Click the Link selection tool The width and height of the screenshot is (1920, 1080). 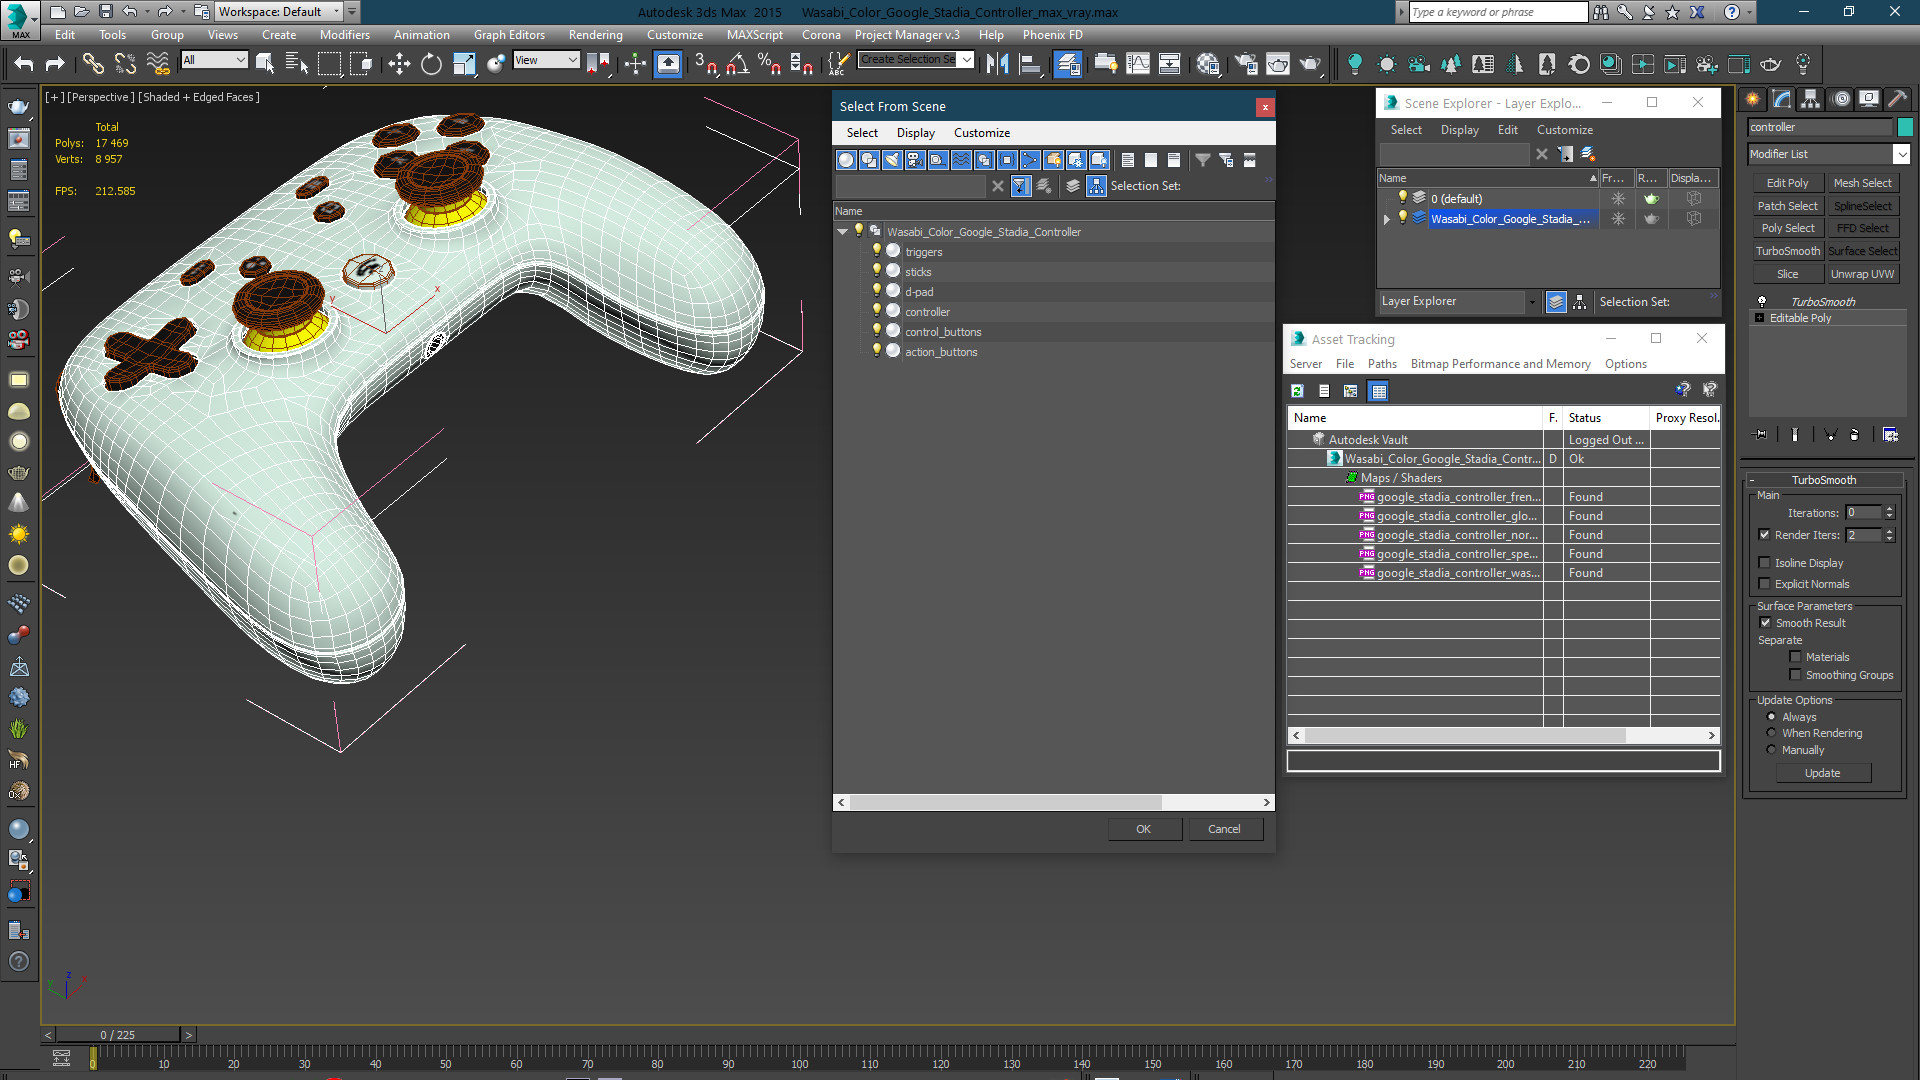tap(93, 65)
